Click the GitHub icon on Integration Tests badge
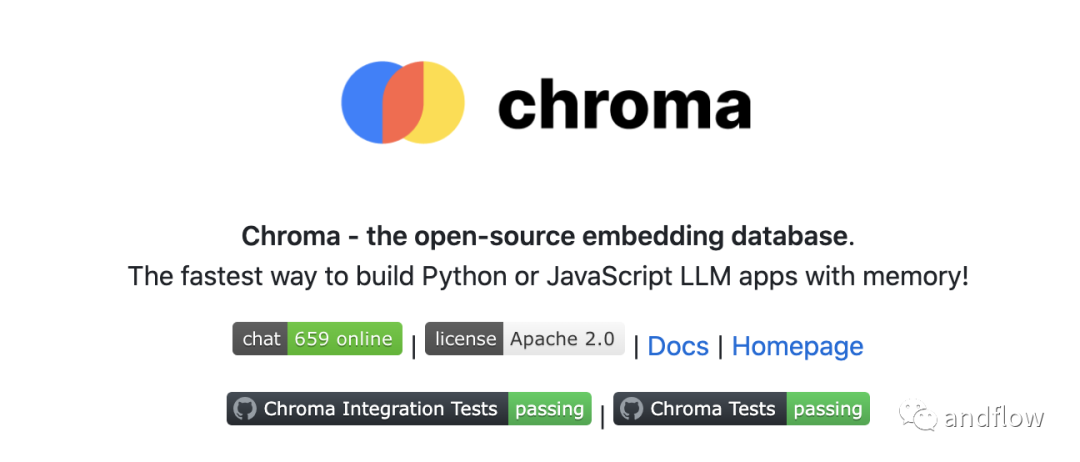The image size is (1080, 462). click(x=245, y=409)
